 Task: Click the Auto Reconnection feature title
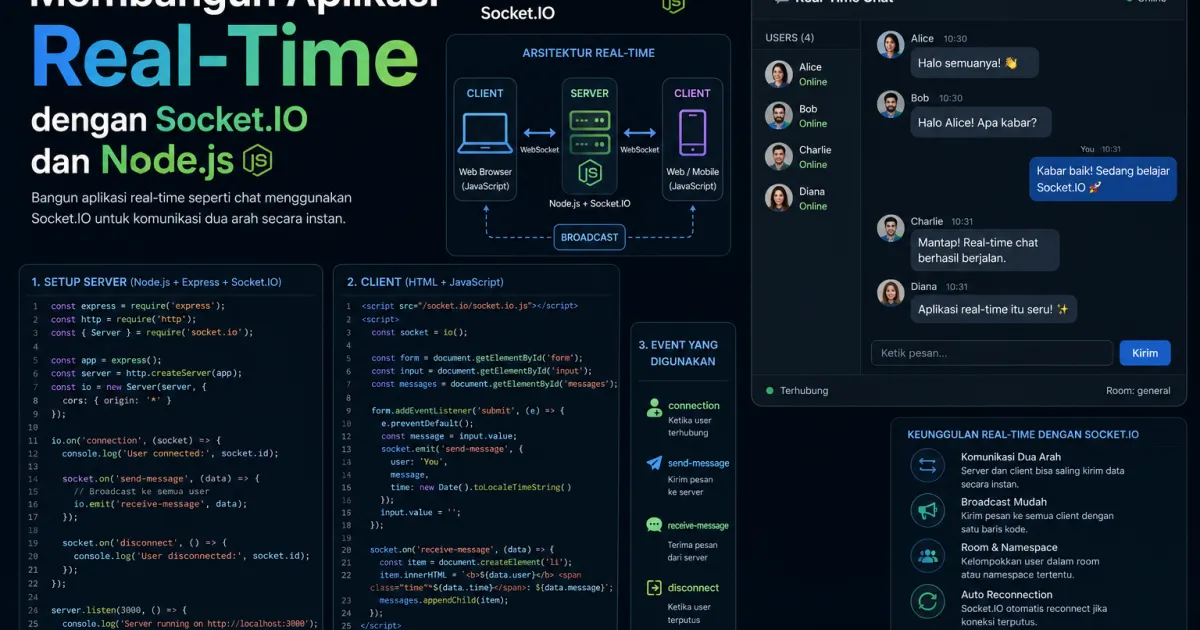pyautogui.click(x=1007, y=594)
